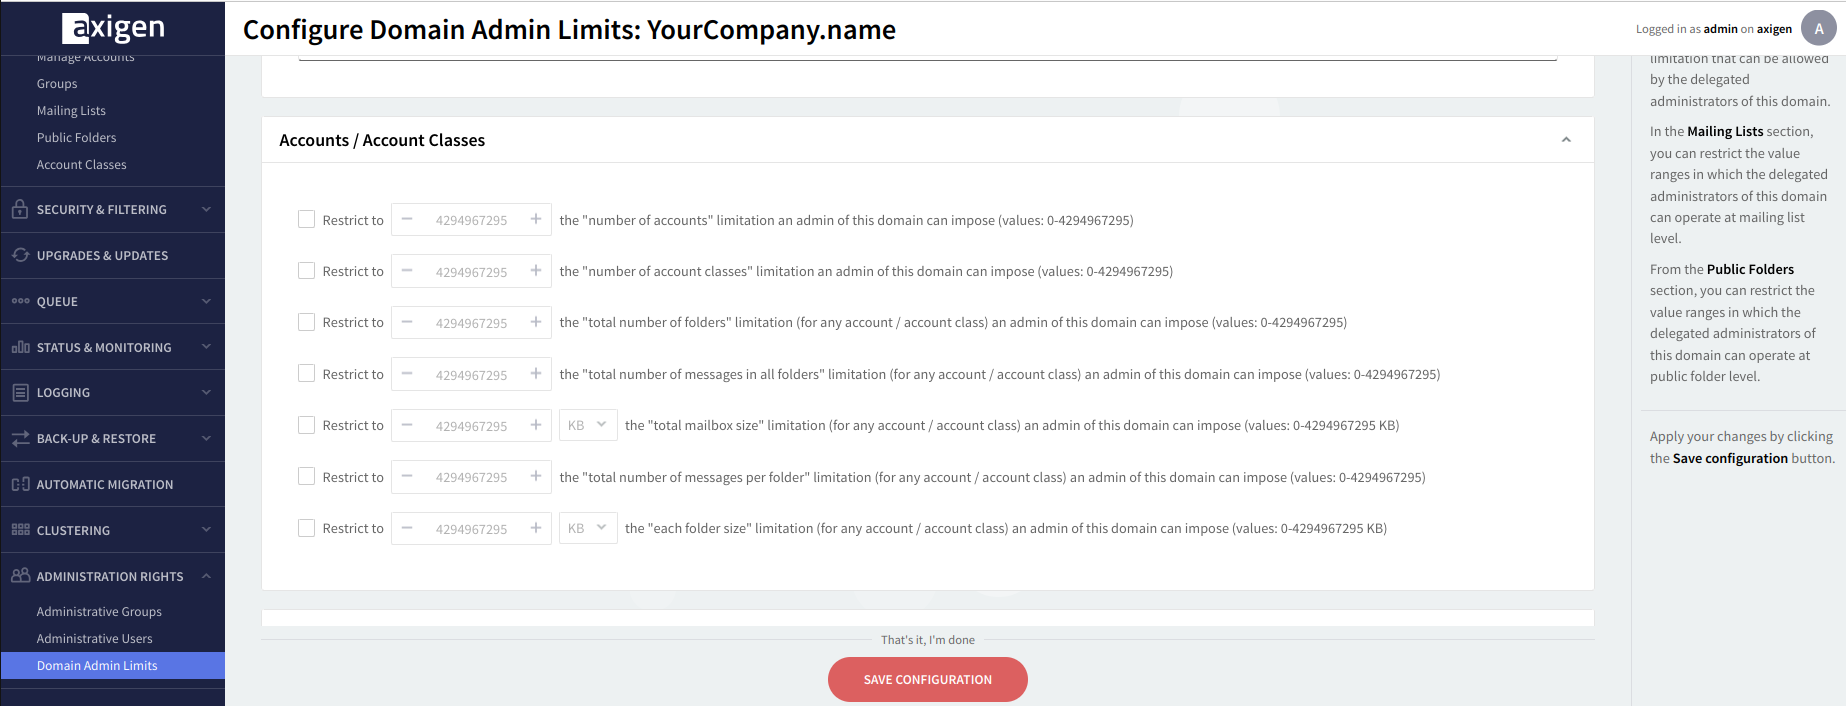Click the Status & Monitoring chart icon
The height and width of the screenshot is (706, 1846).
pos(20,347)
